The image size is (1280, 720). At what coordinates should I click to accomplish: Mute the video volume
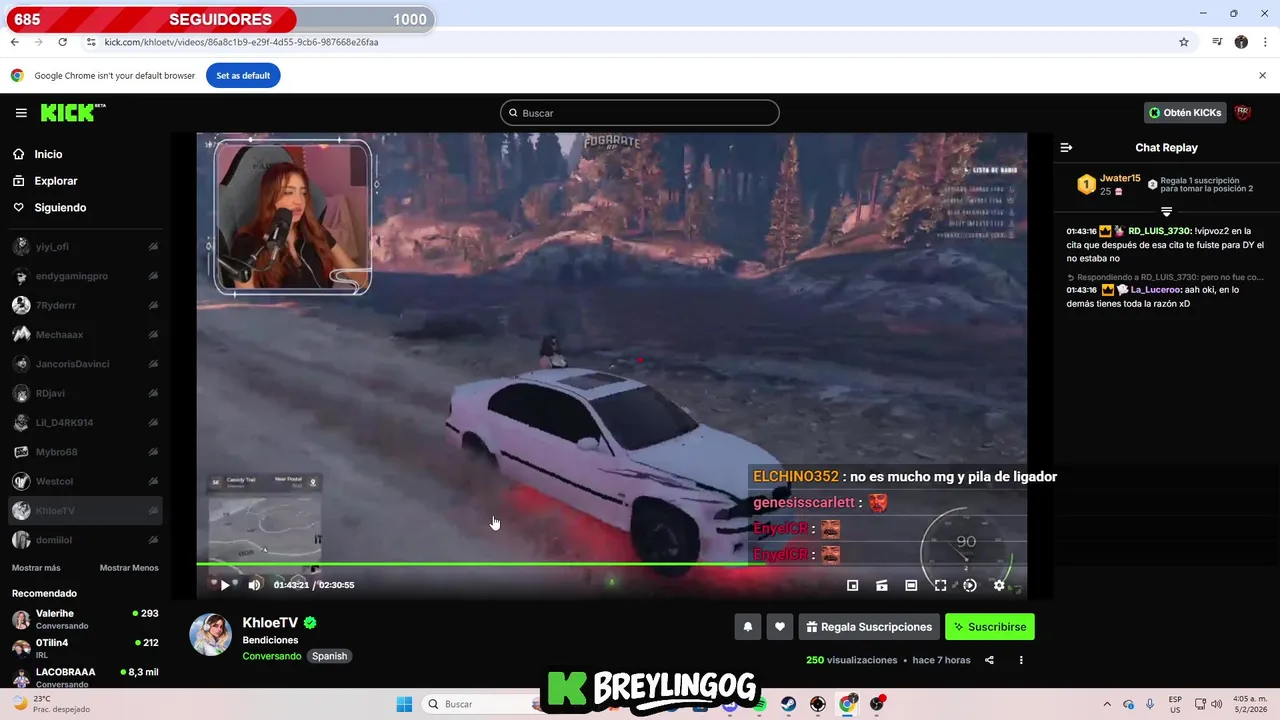coord(254,585)
